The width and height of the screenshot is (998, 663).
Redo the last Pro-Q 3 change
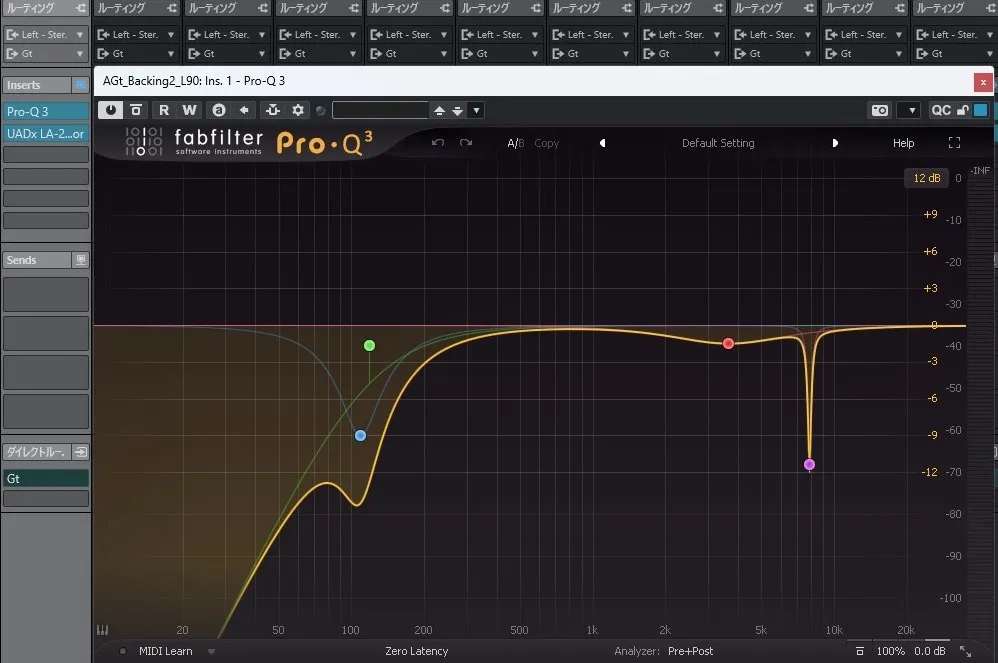[466, 143]
